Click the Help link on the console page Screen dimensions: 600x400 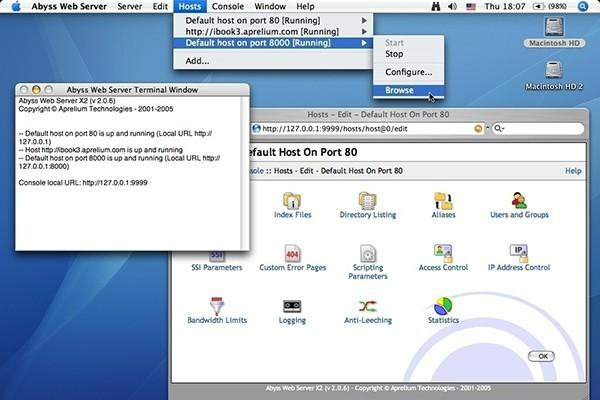tap(573, 171)
